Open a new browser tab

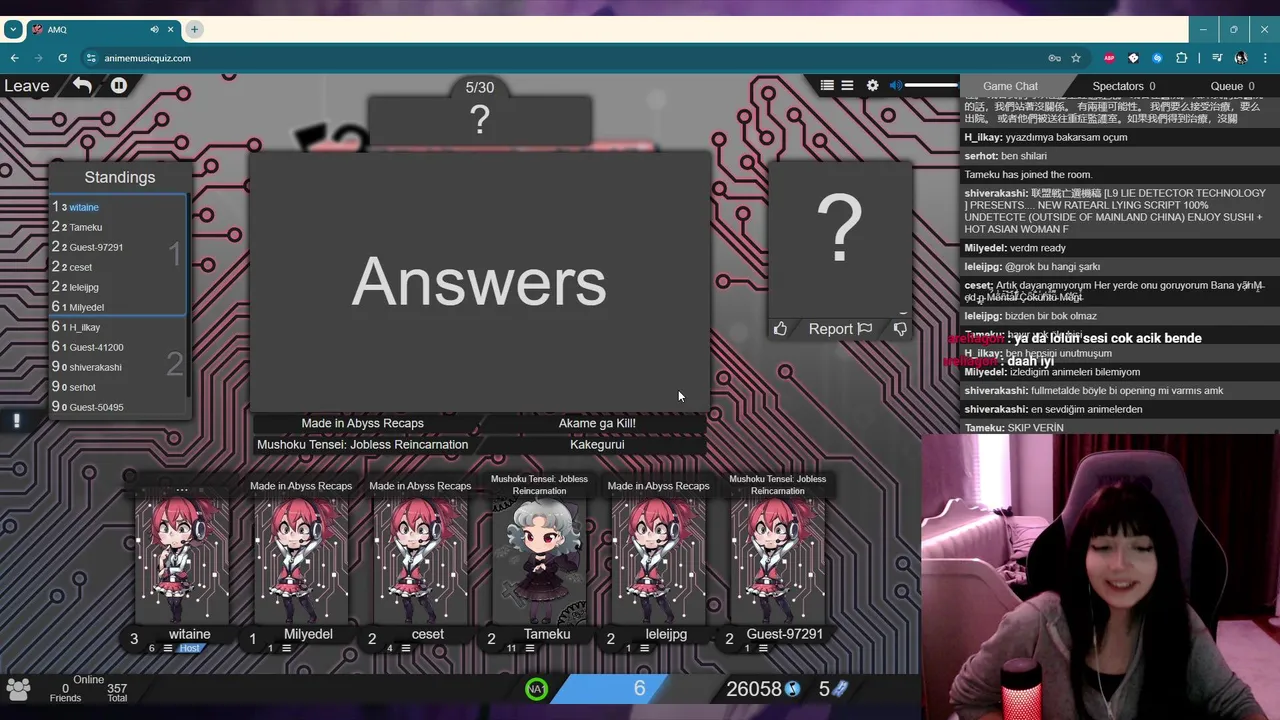pos(194,29)
